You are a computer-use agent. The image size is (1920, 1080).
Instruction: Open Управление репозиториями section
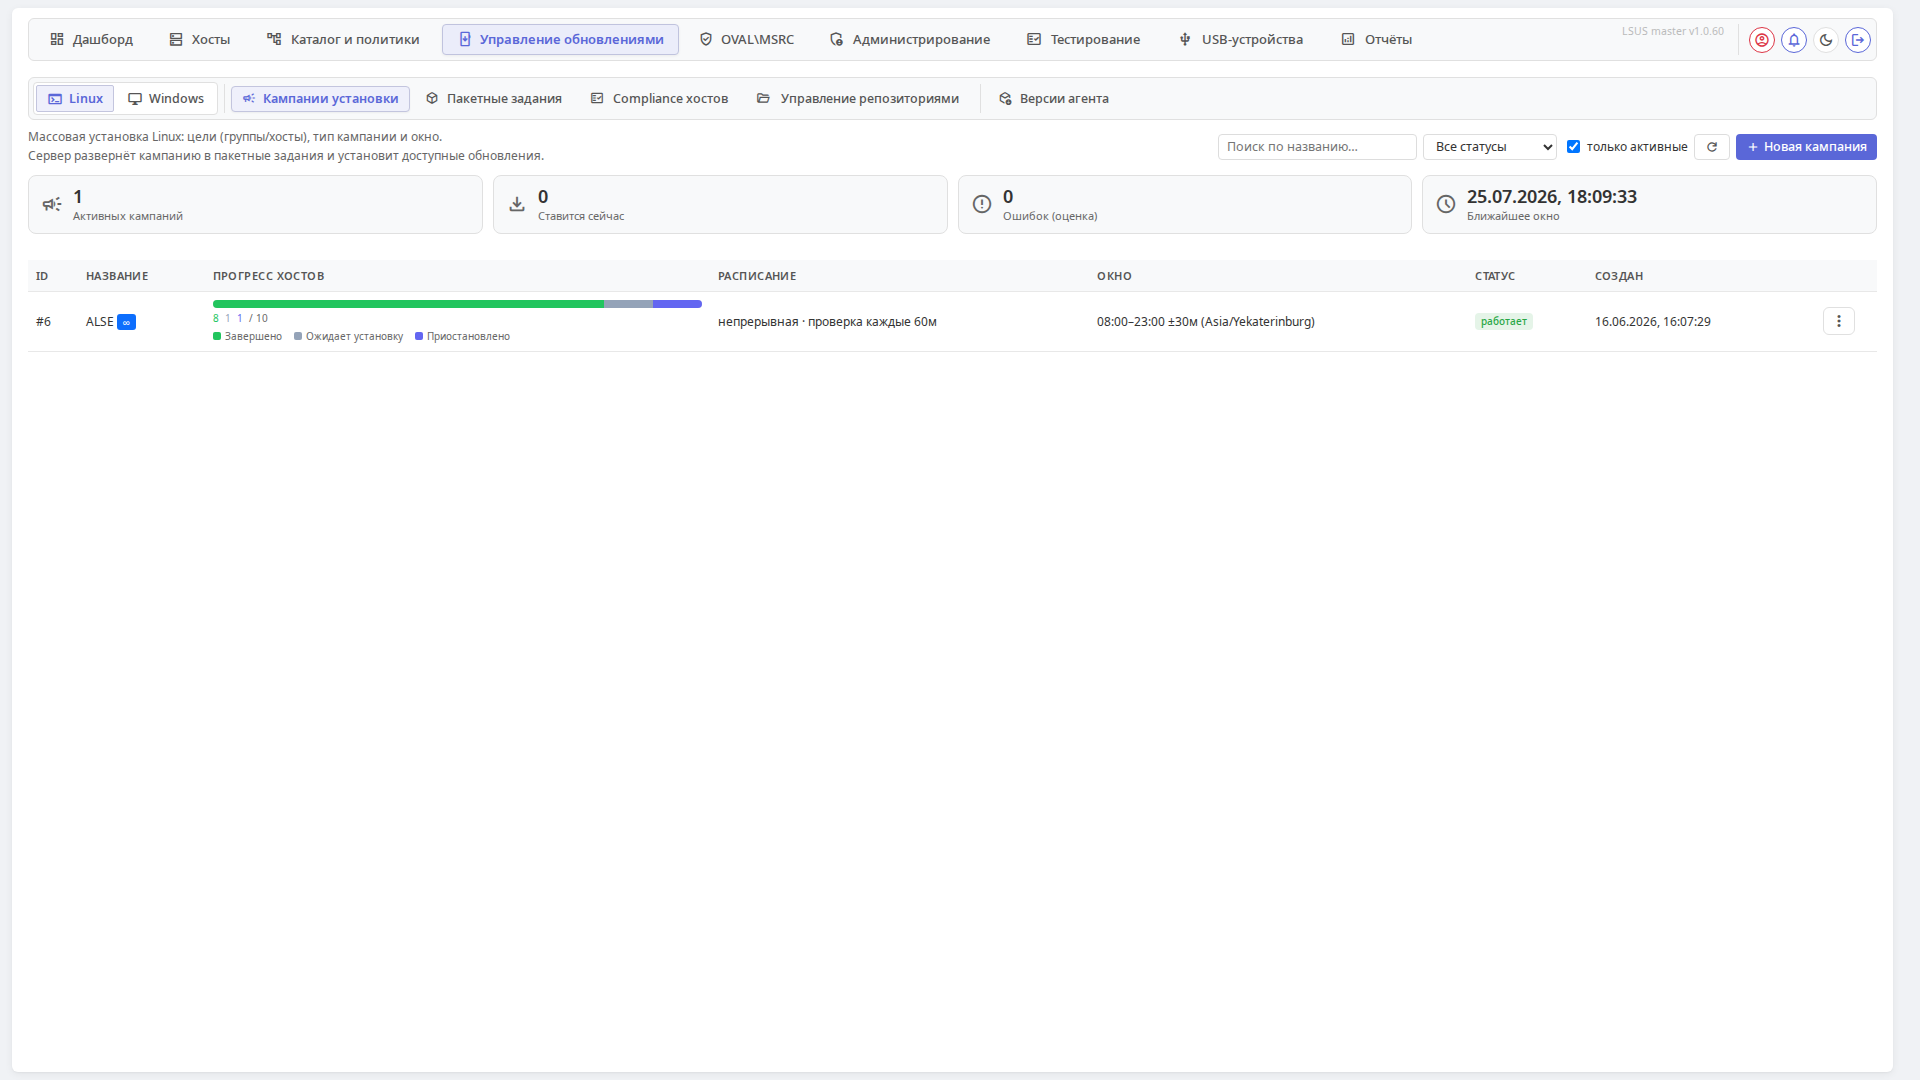point(858,98)
